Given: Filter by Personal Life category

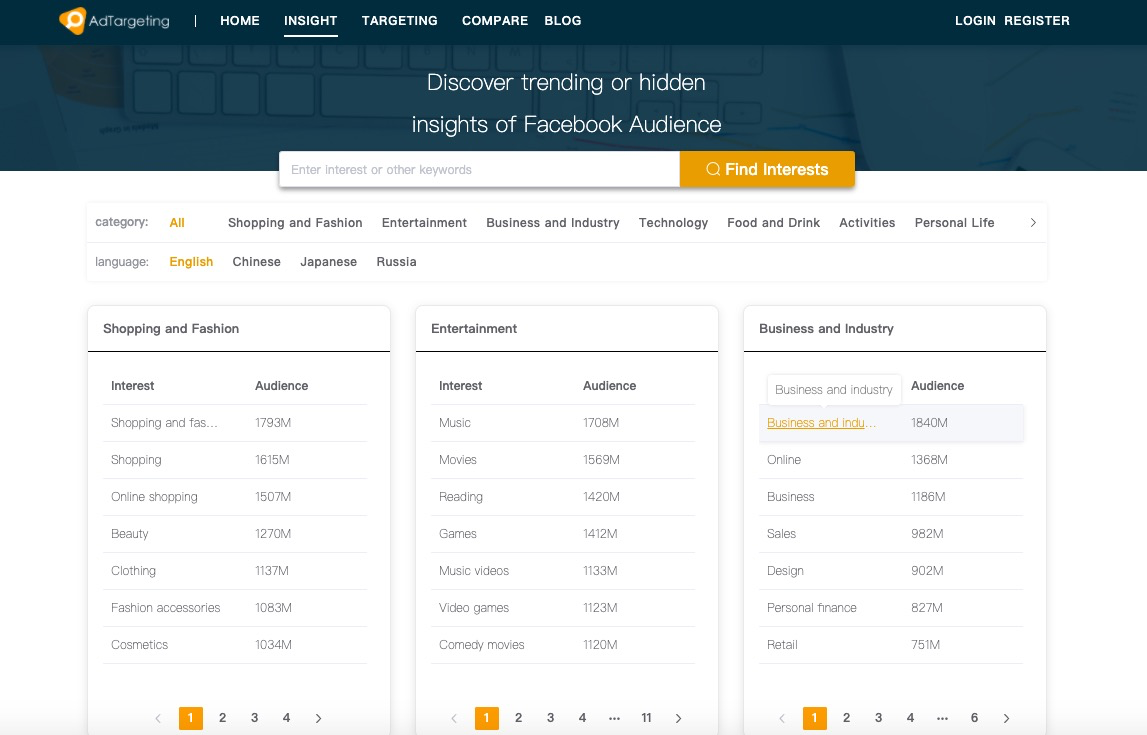Looking at the screenshot, I should click(x=955, y=223).
